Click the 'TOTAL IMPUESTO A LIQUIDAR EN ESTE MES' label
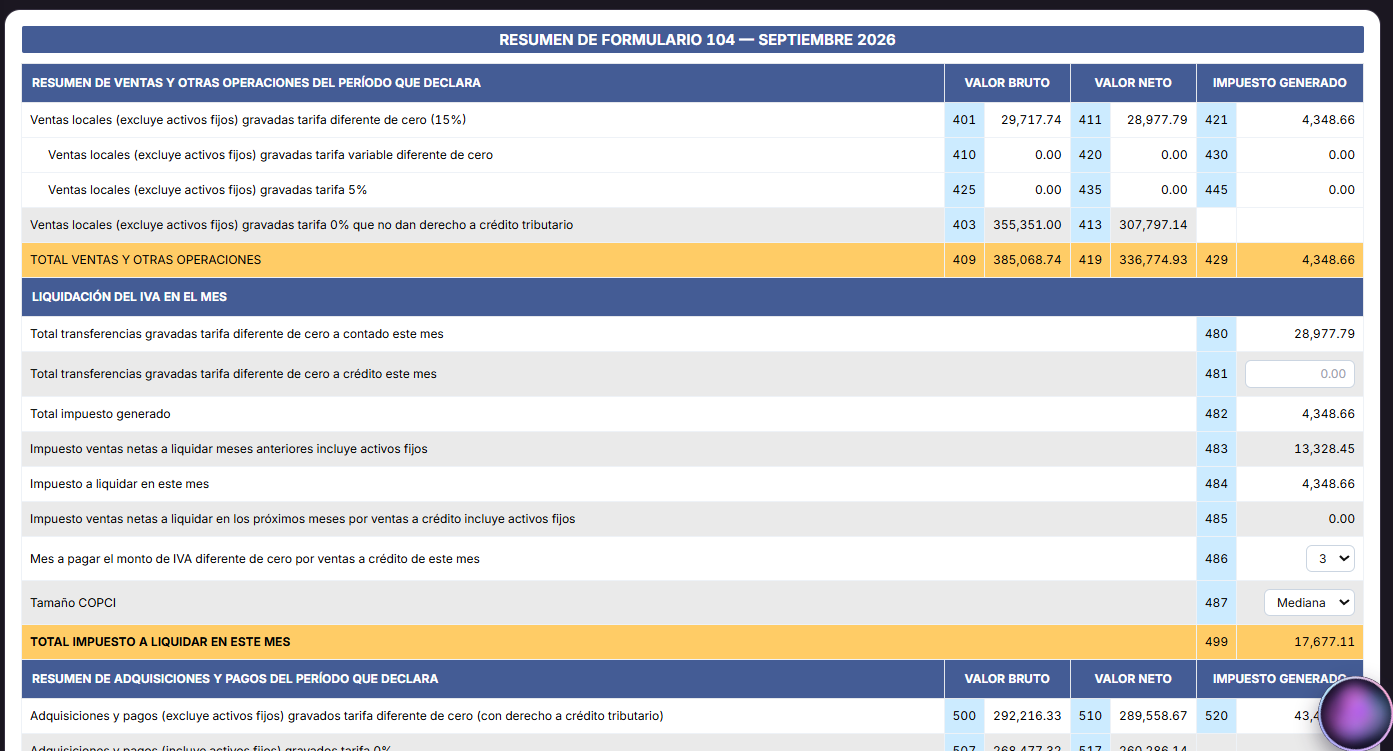The height and width of the screenshot is (751, 1393). coord(160,642)
